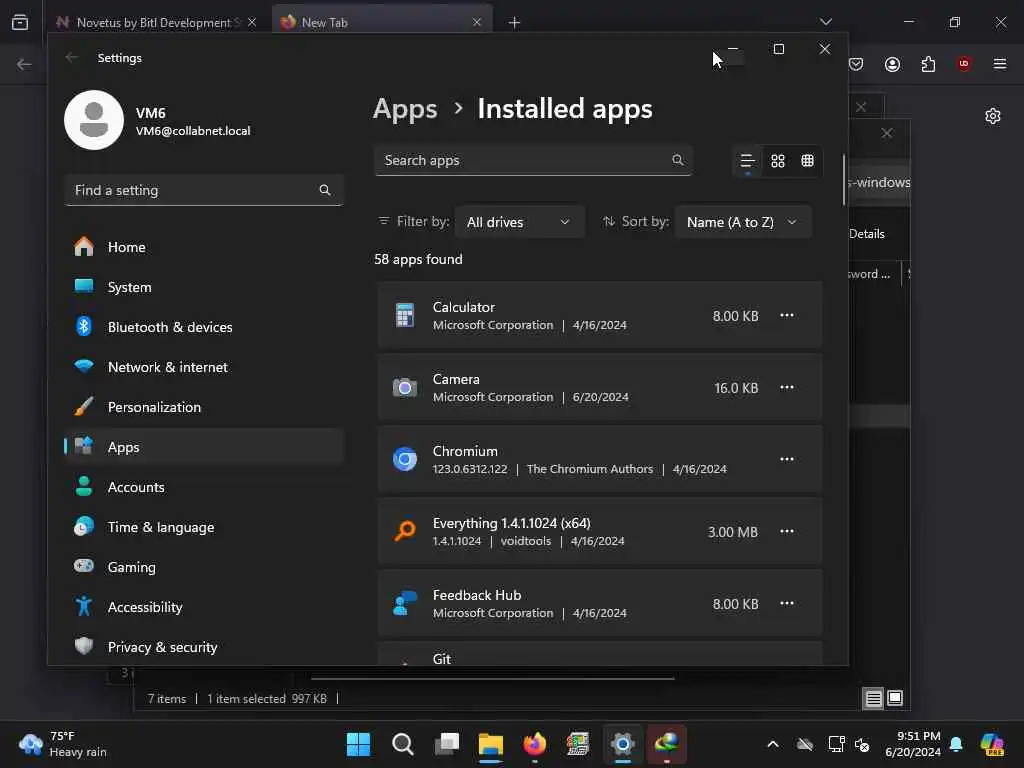Open more options for Feedback Hub
The width and height of the screenshot is (1024, 768).
[x=786, y=603]
